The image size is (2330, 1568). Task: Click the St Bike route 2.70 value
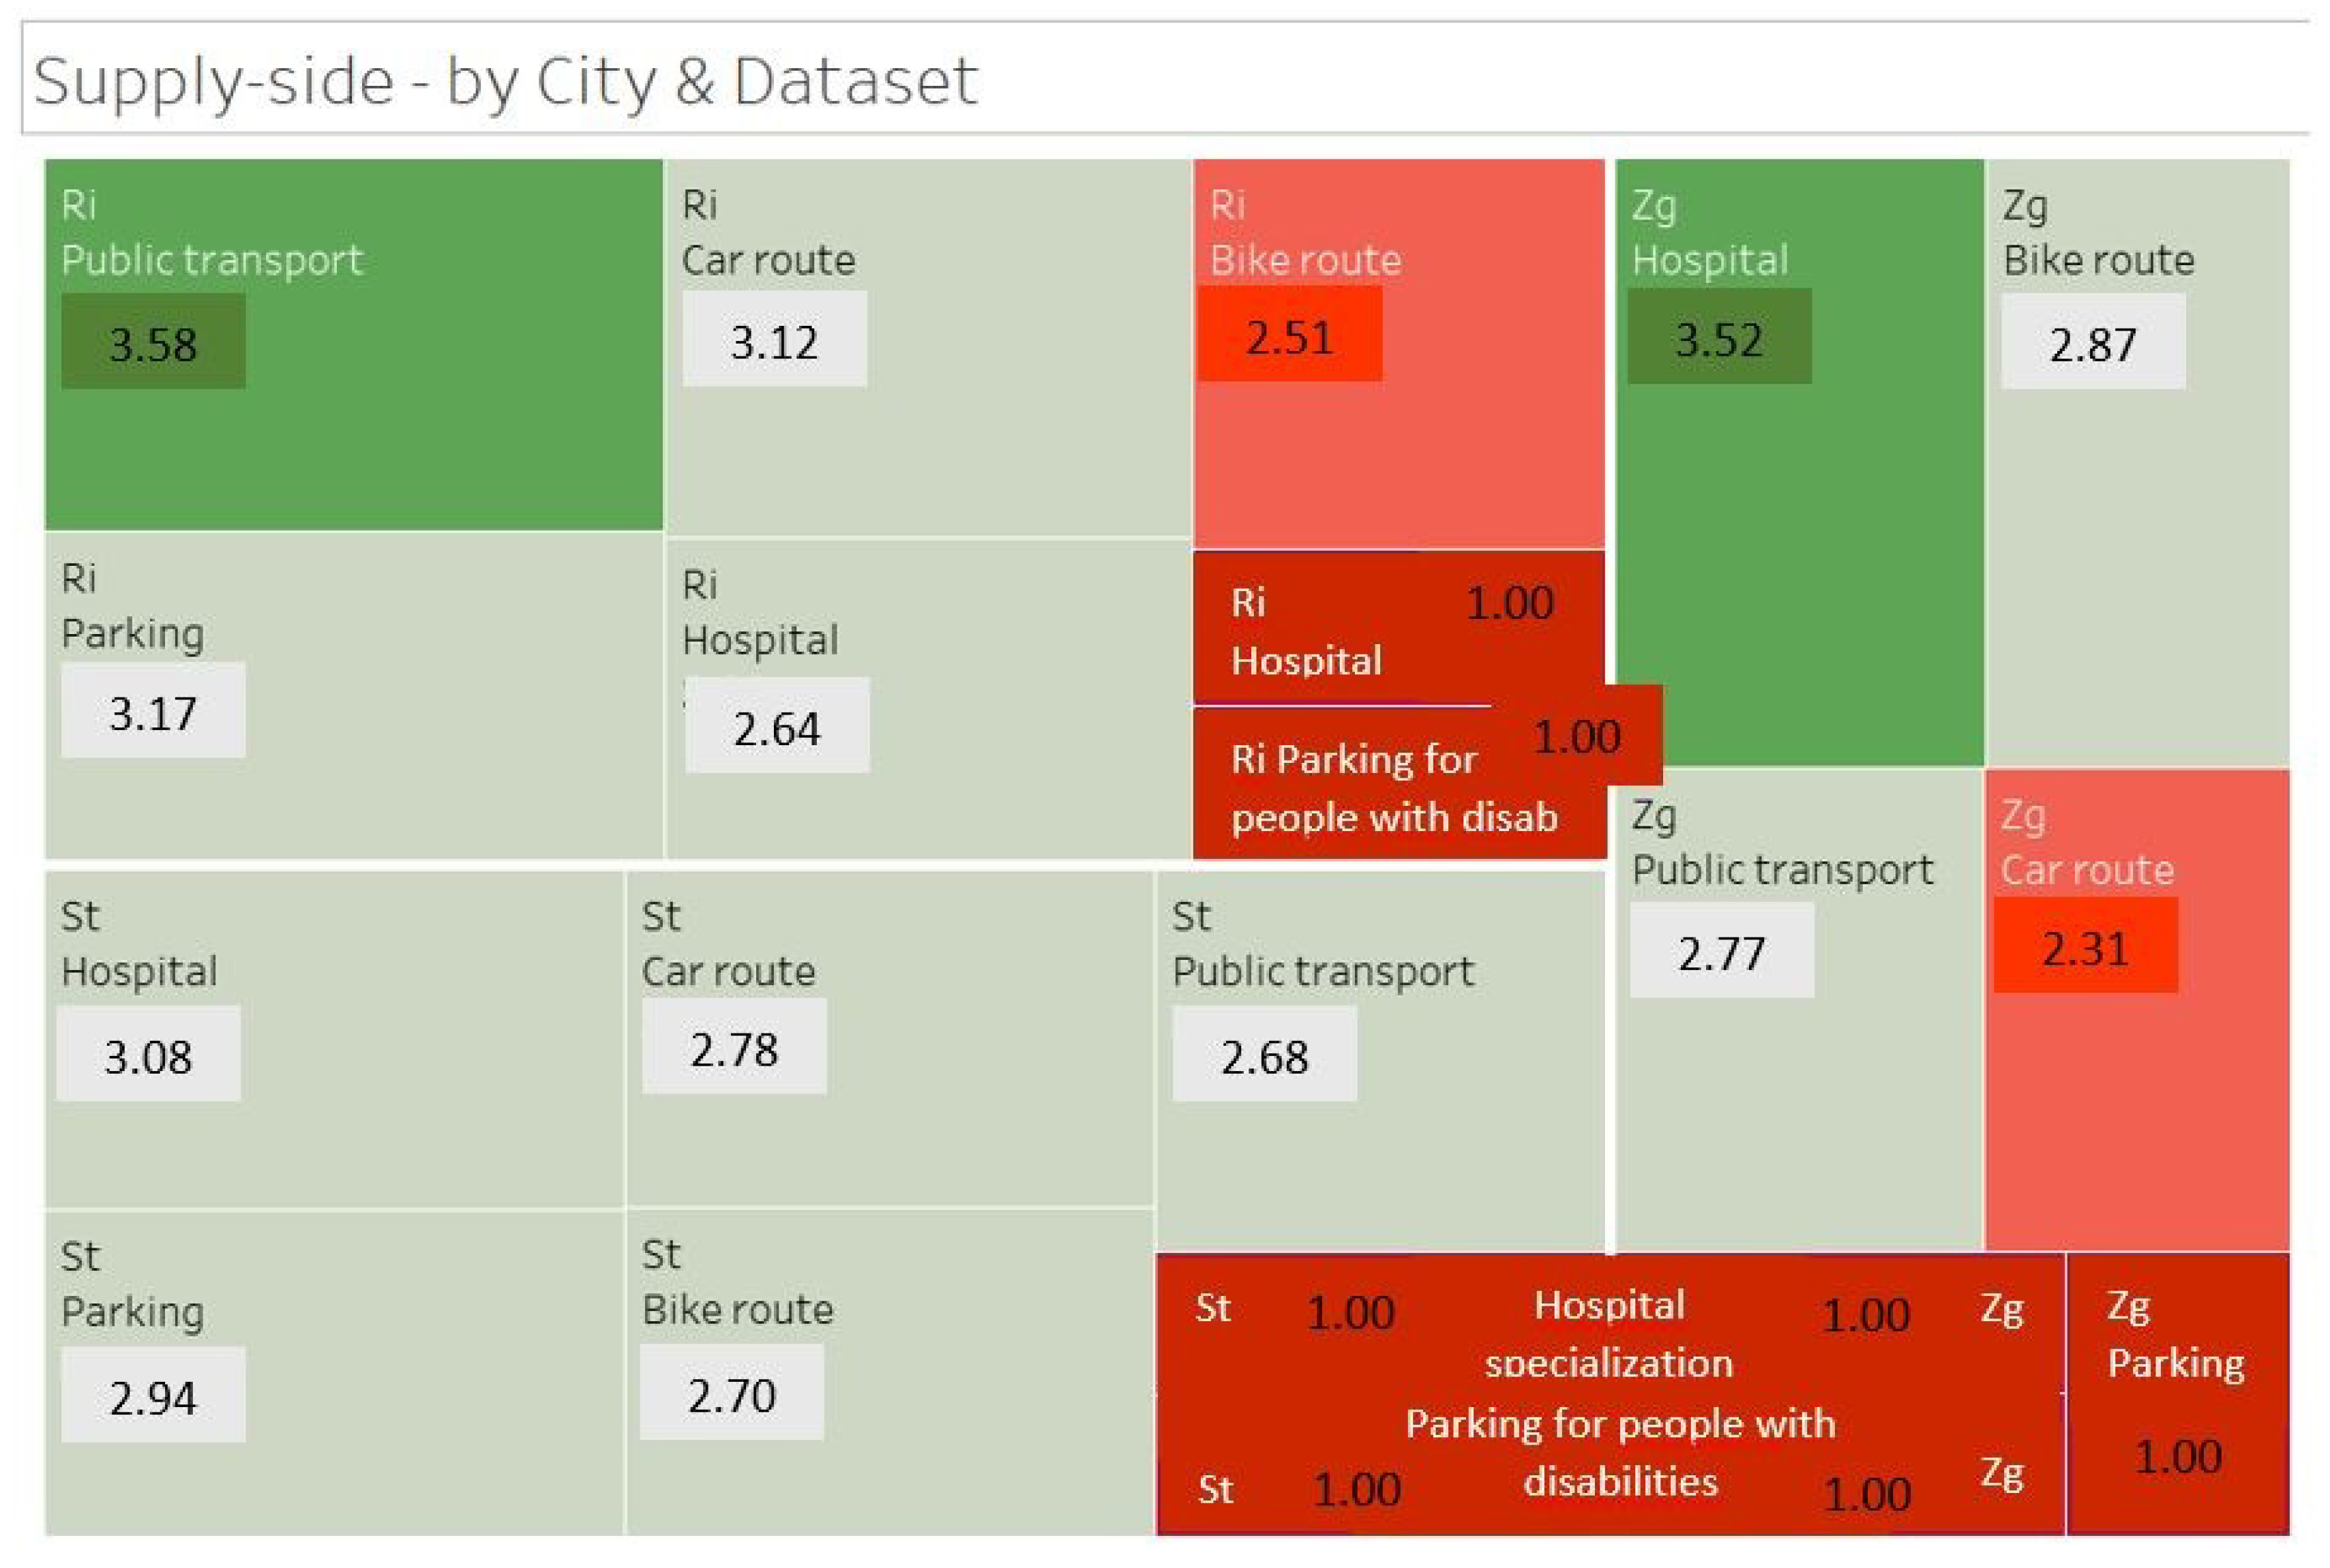(x=732, y=1392)
